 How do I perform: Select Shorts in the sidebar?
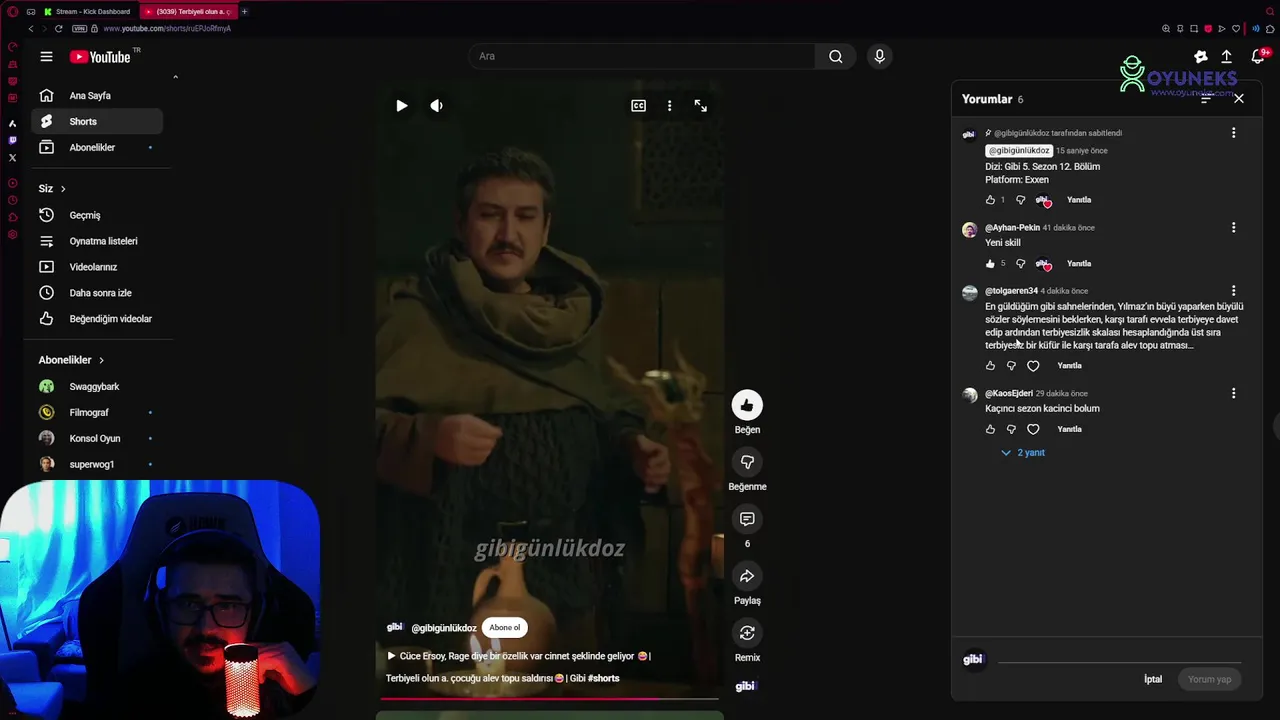[96, 122]
